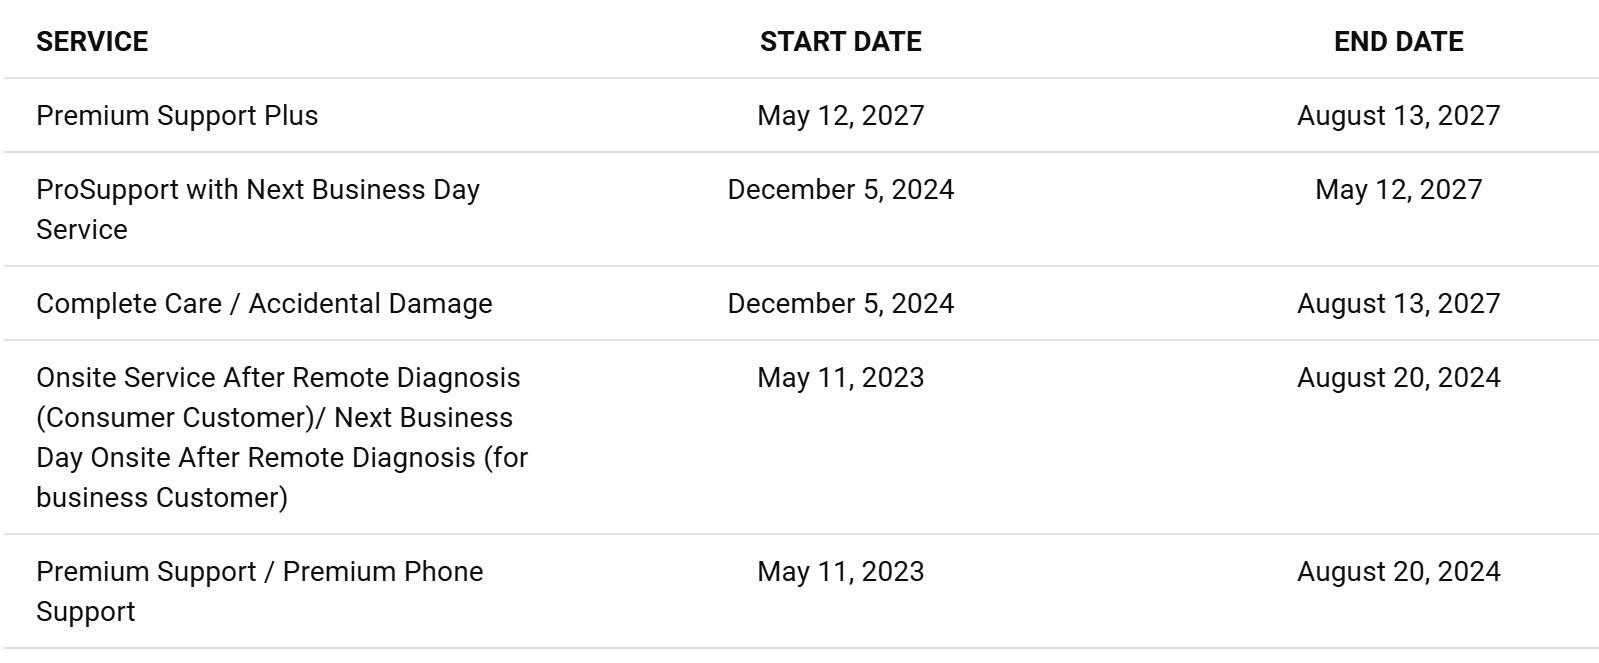
Task: Click Onsite Service end date August 20, 2024
Action: click(1398, 377)
